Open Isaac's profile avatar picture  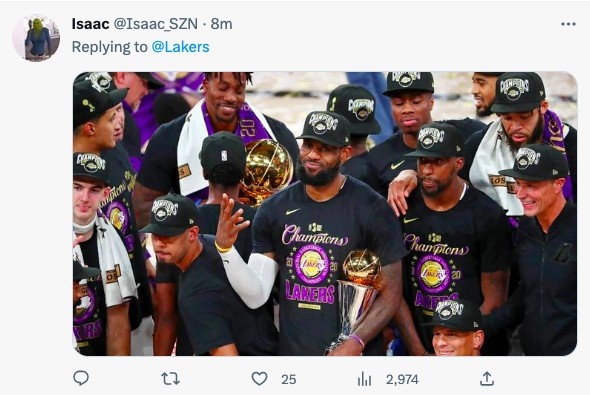click(x=36, y=38)
